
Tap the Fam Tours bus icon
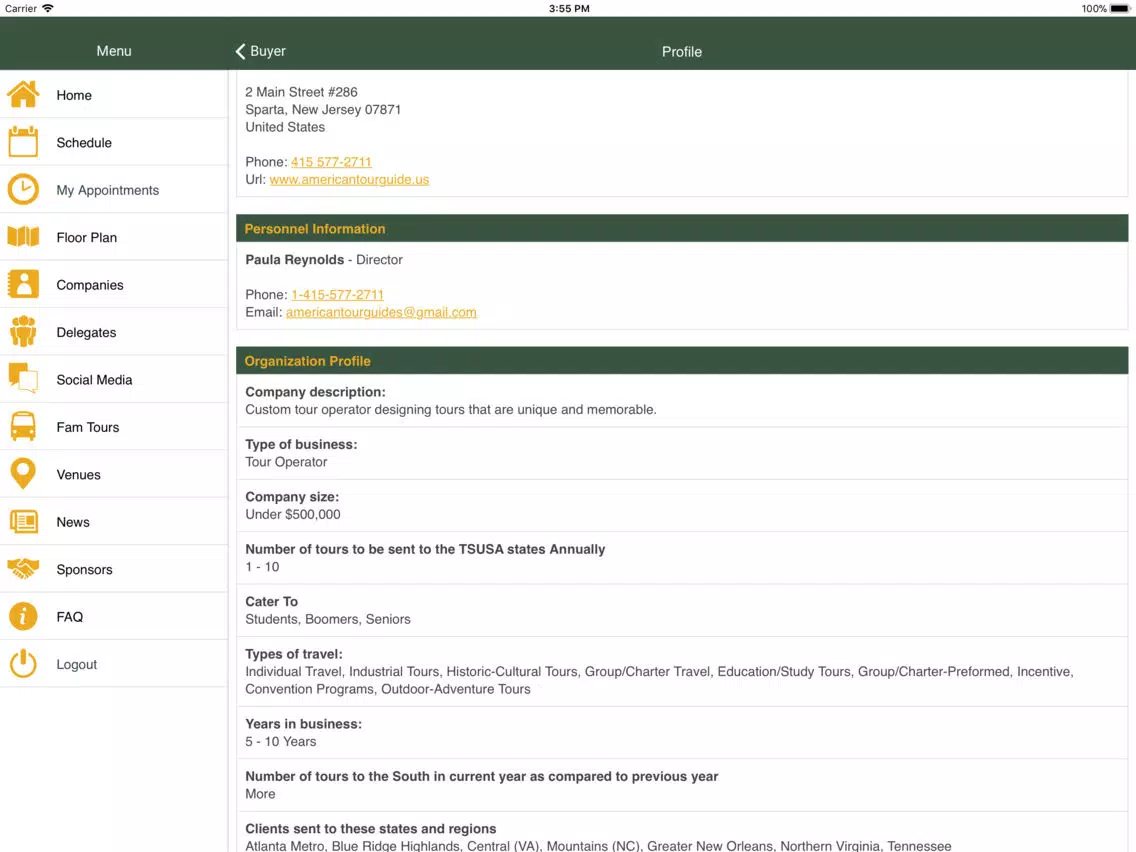[23, 427]
